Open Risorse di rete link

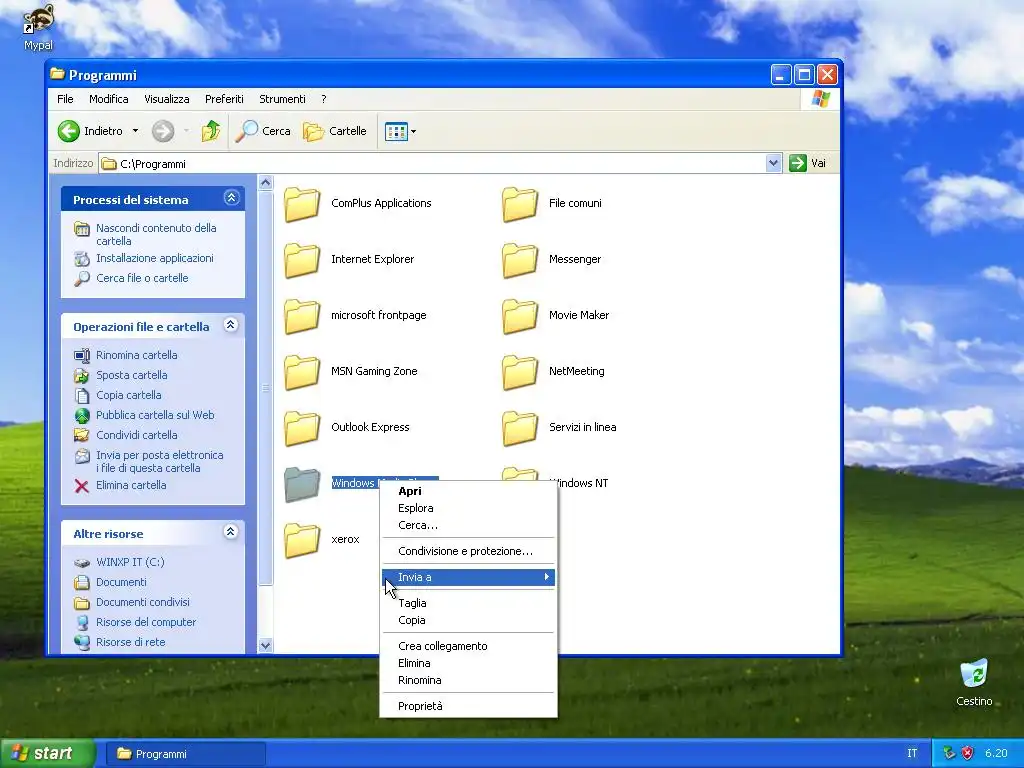point(130,642)
